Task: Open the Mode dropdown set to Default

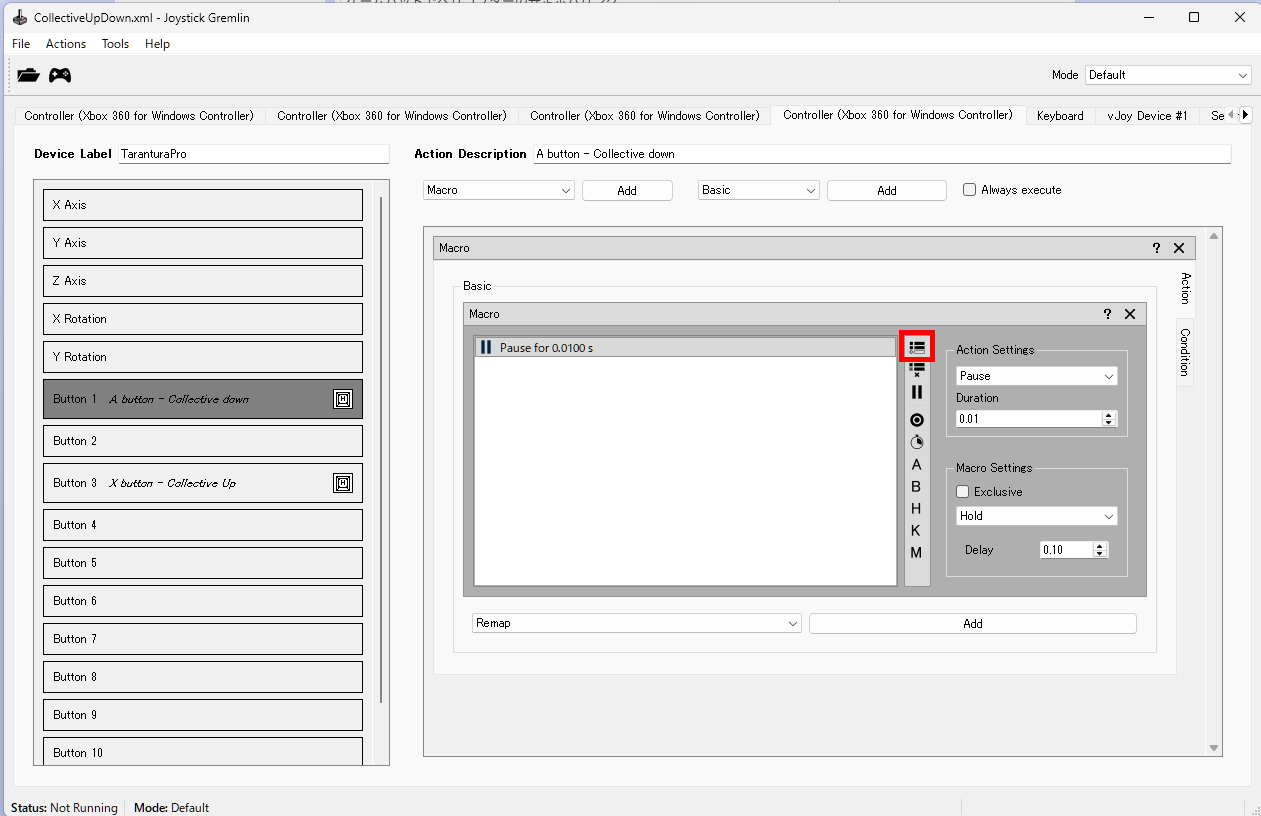Action: (1167, 75)
